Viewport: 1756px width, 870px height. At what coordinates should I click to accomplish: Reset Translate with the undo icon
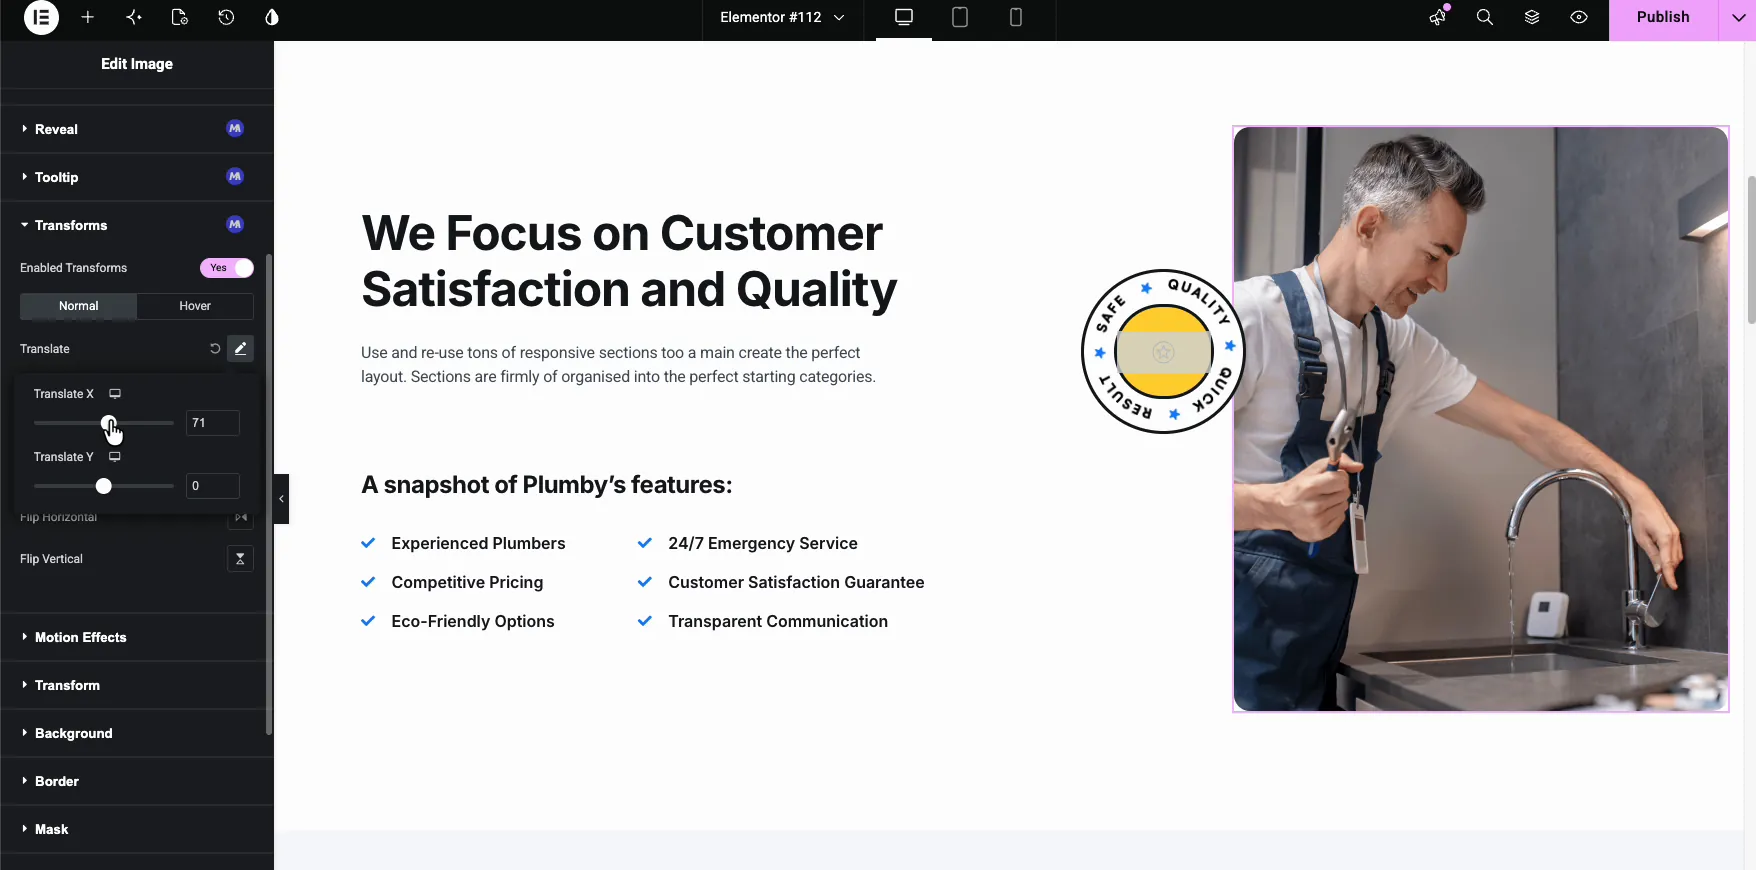tap(215, 349)
